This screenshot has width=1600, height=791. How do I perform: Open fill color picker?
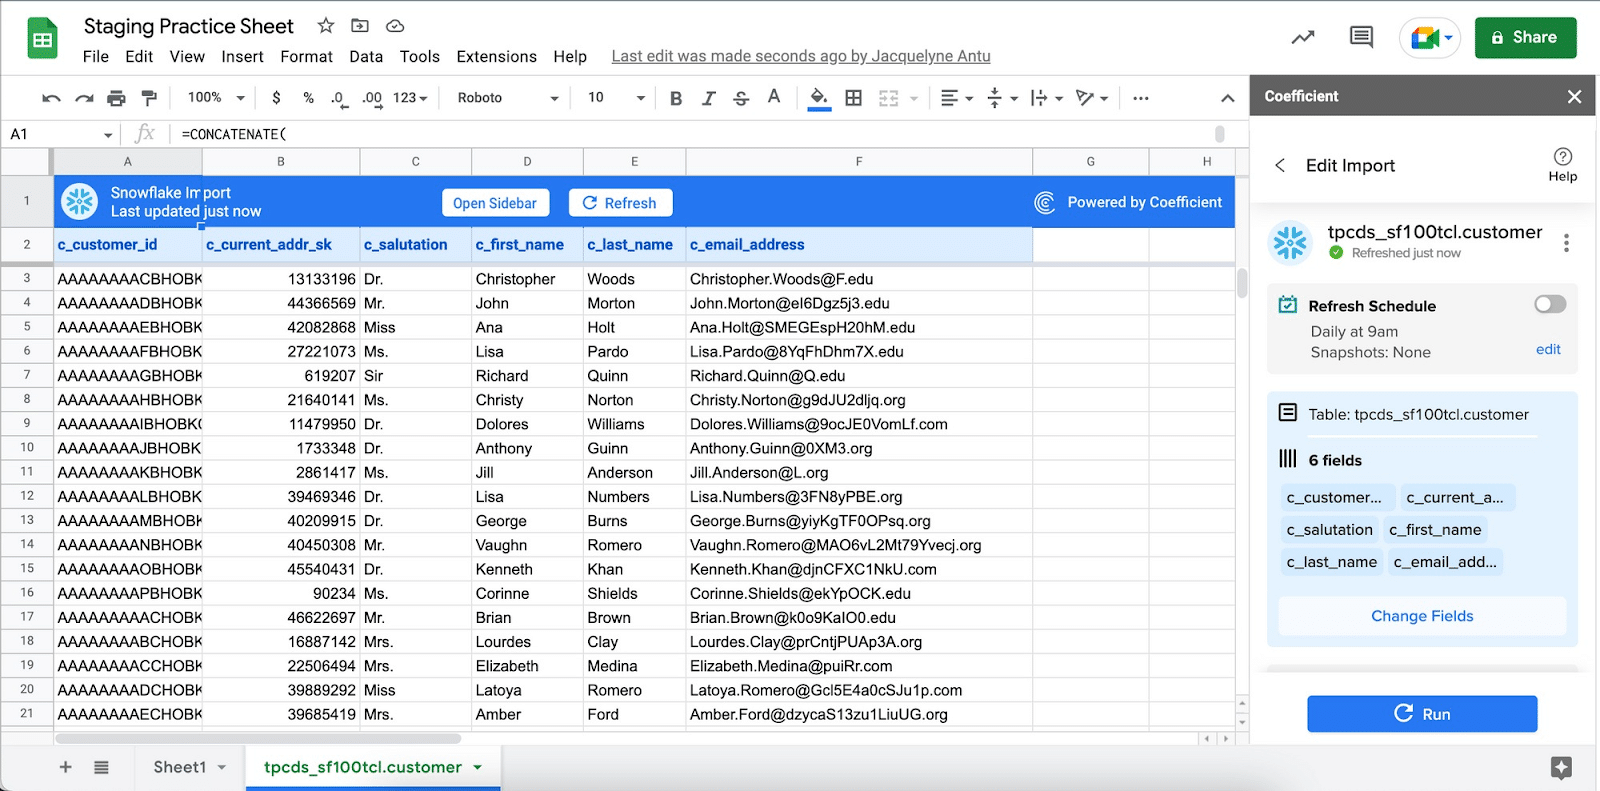click(819, 98)
